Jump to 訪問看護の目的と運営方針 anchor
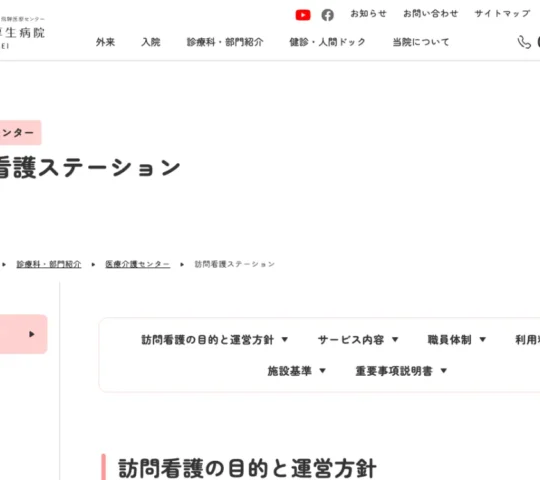Screen dimensions: 540x480 click(x=214, y=340)
